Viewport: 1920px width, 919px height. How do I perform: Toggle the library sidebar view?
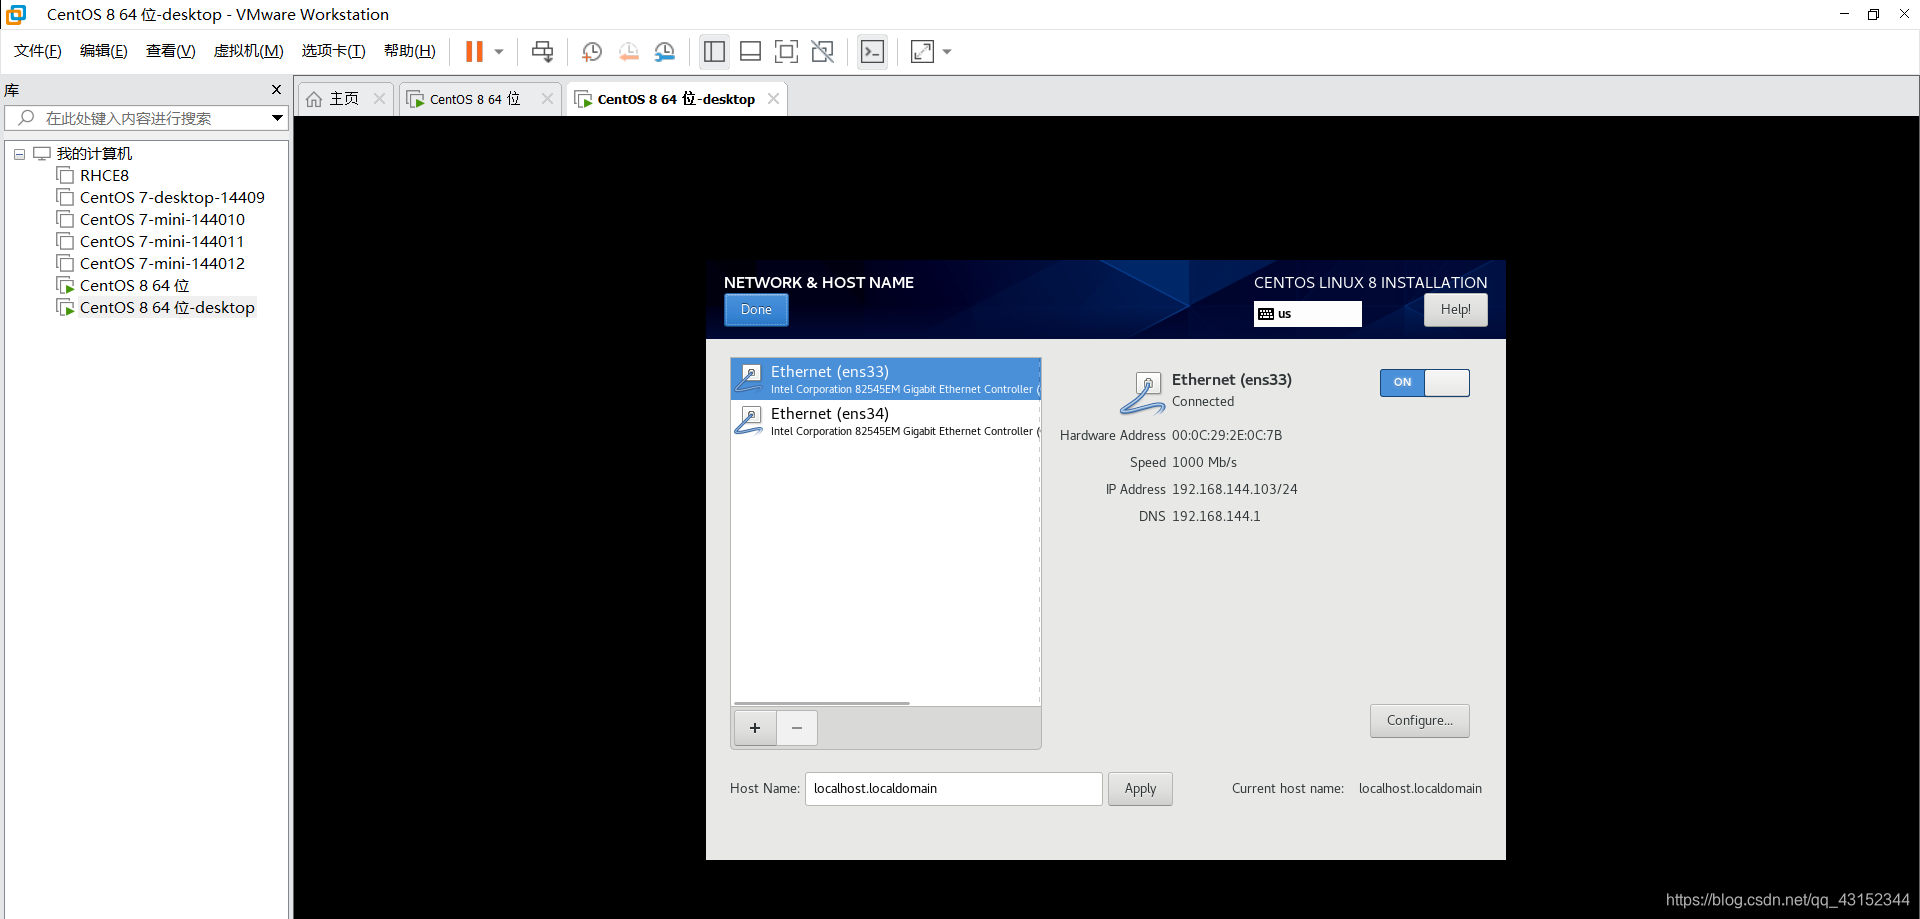click(x=714, y=52)
